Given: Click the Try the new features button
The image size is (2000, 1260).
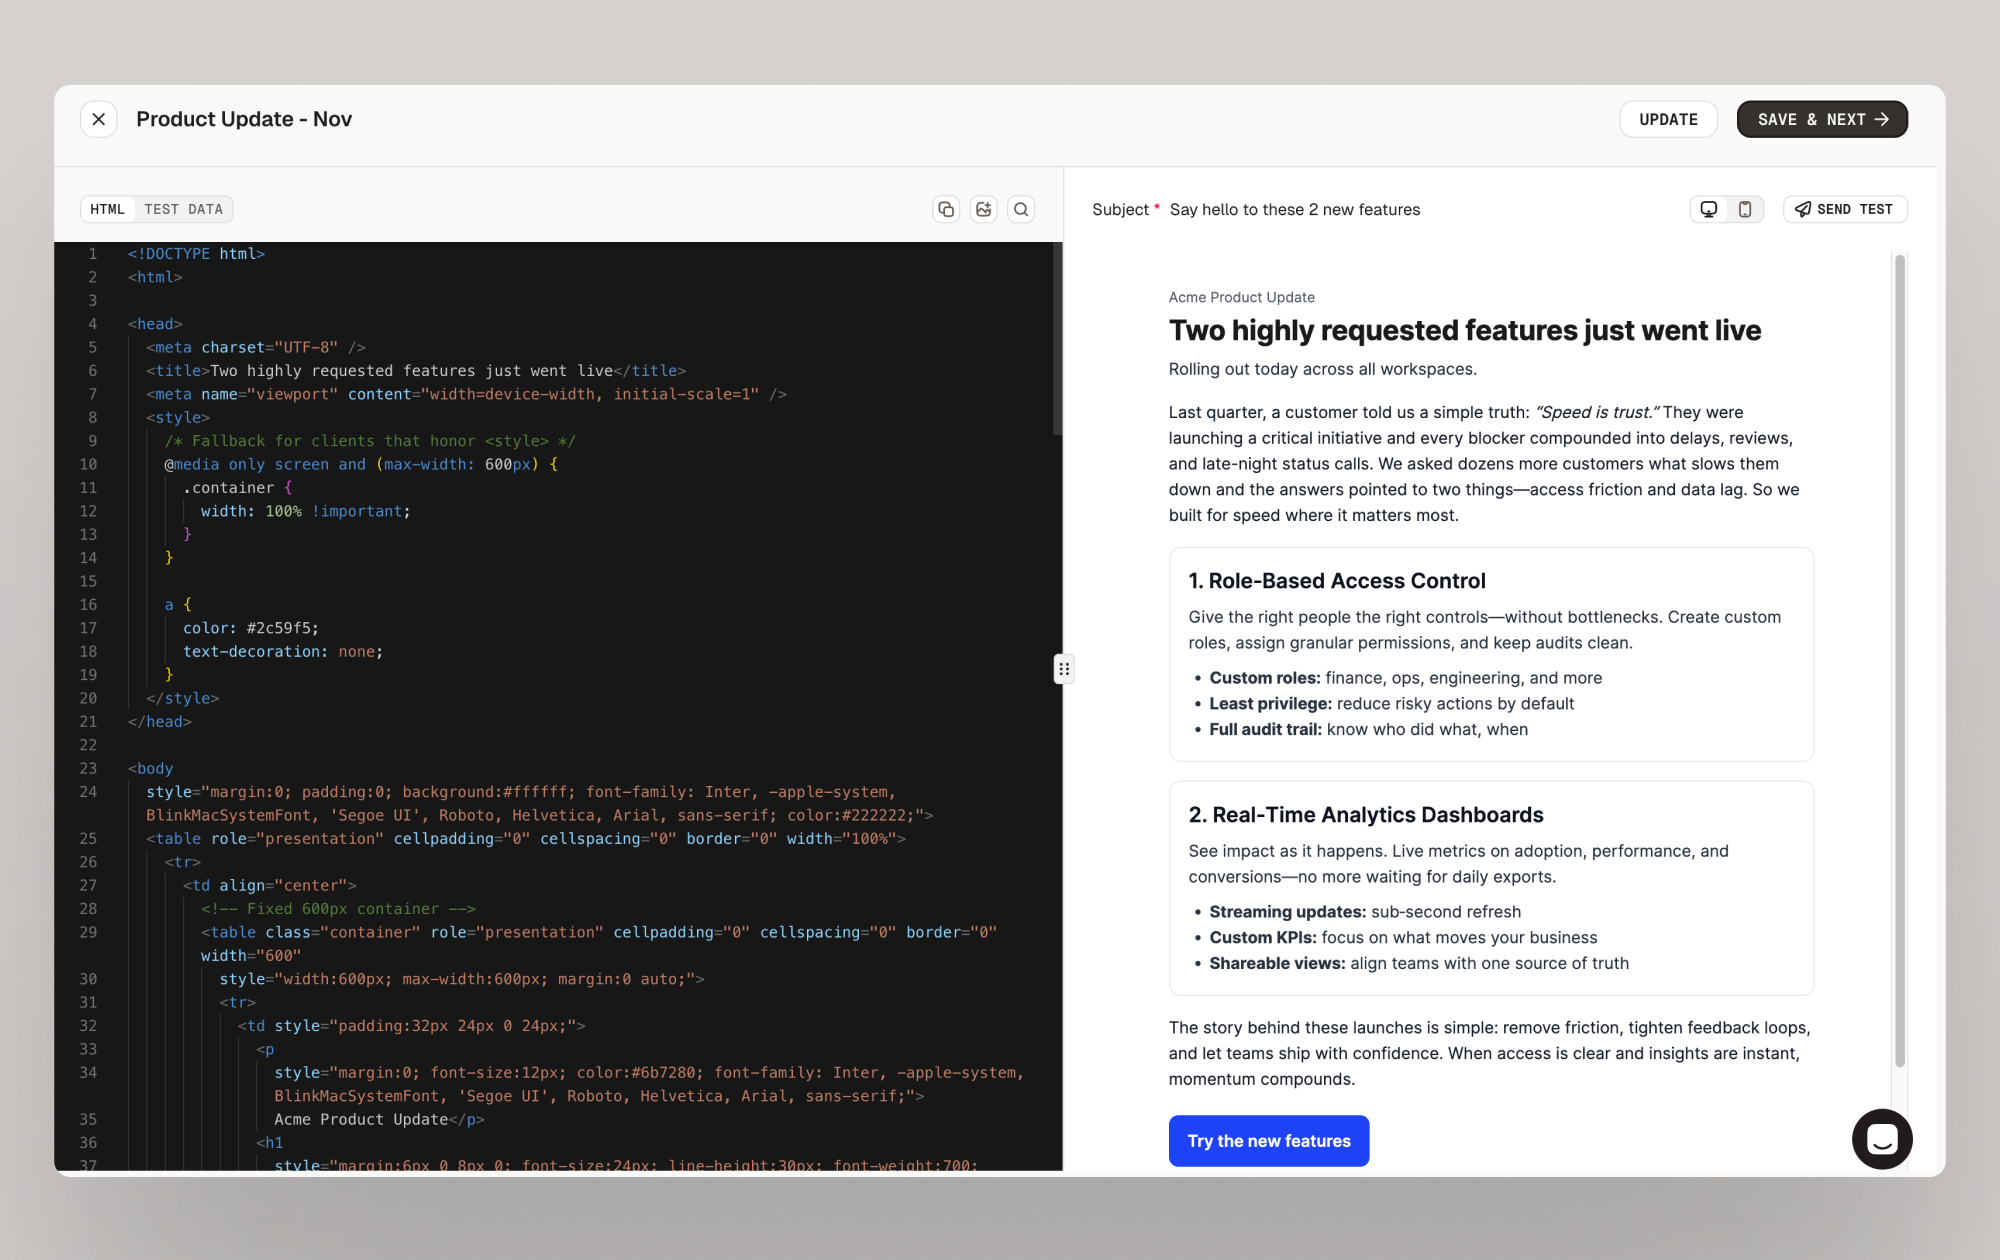Looking at the screenshot, I should coord(1268,1141).
